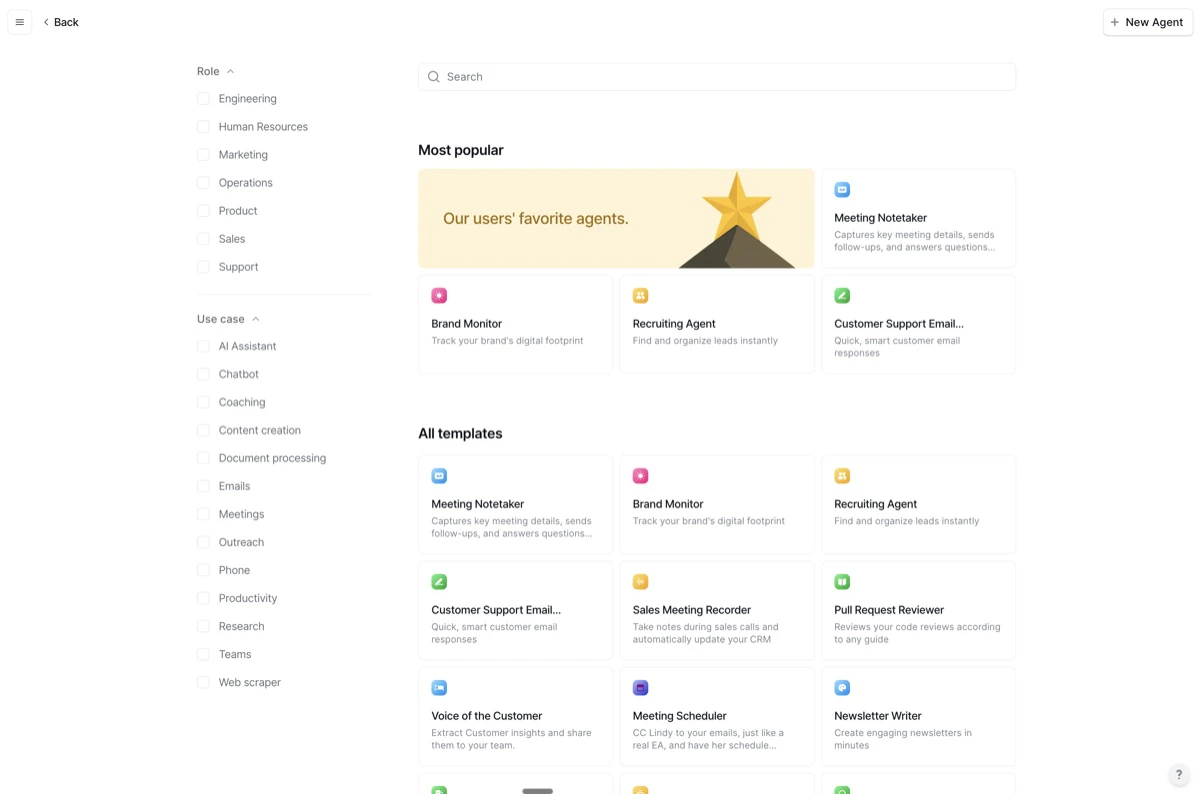Click the Search templates field
This screenshot has height=794, width=1200.
click(x=716, y=76)
